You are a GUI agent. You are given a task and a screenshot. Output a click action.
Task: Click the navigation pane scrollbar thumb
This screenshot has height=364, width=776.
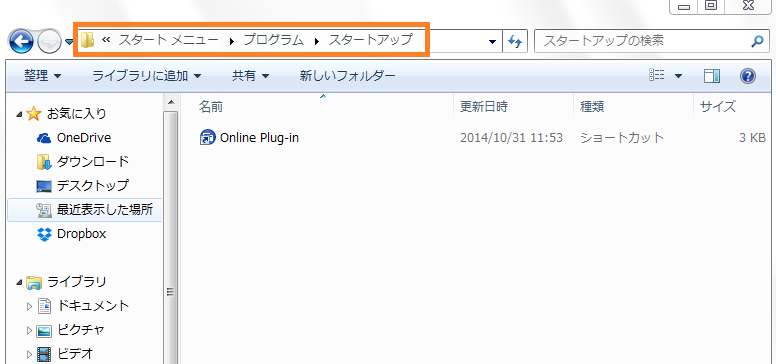pyautogui.click(x=170, y=238)
